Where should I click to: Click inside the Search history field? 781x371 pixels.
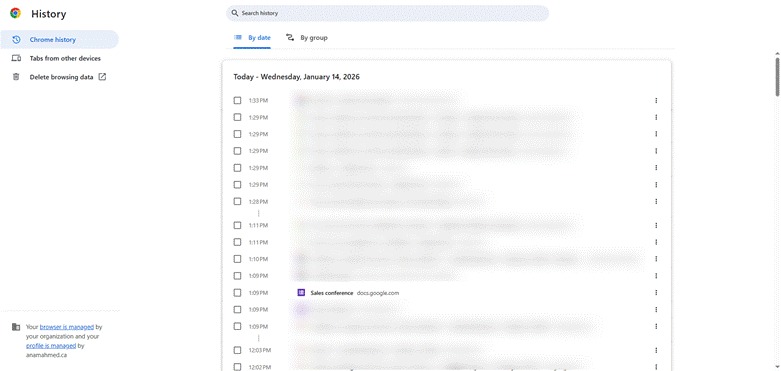[x=387, y=13]
